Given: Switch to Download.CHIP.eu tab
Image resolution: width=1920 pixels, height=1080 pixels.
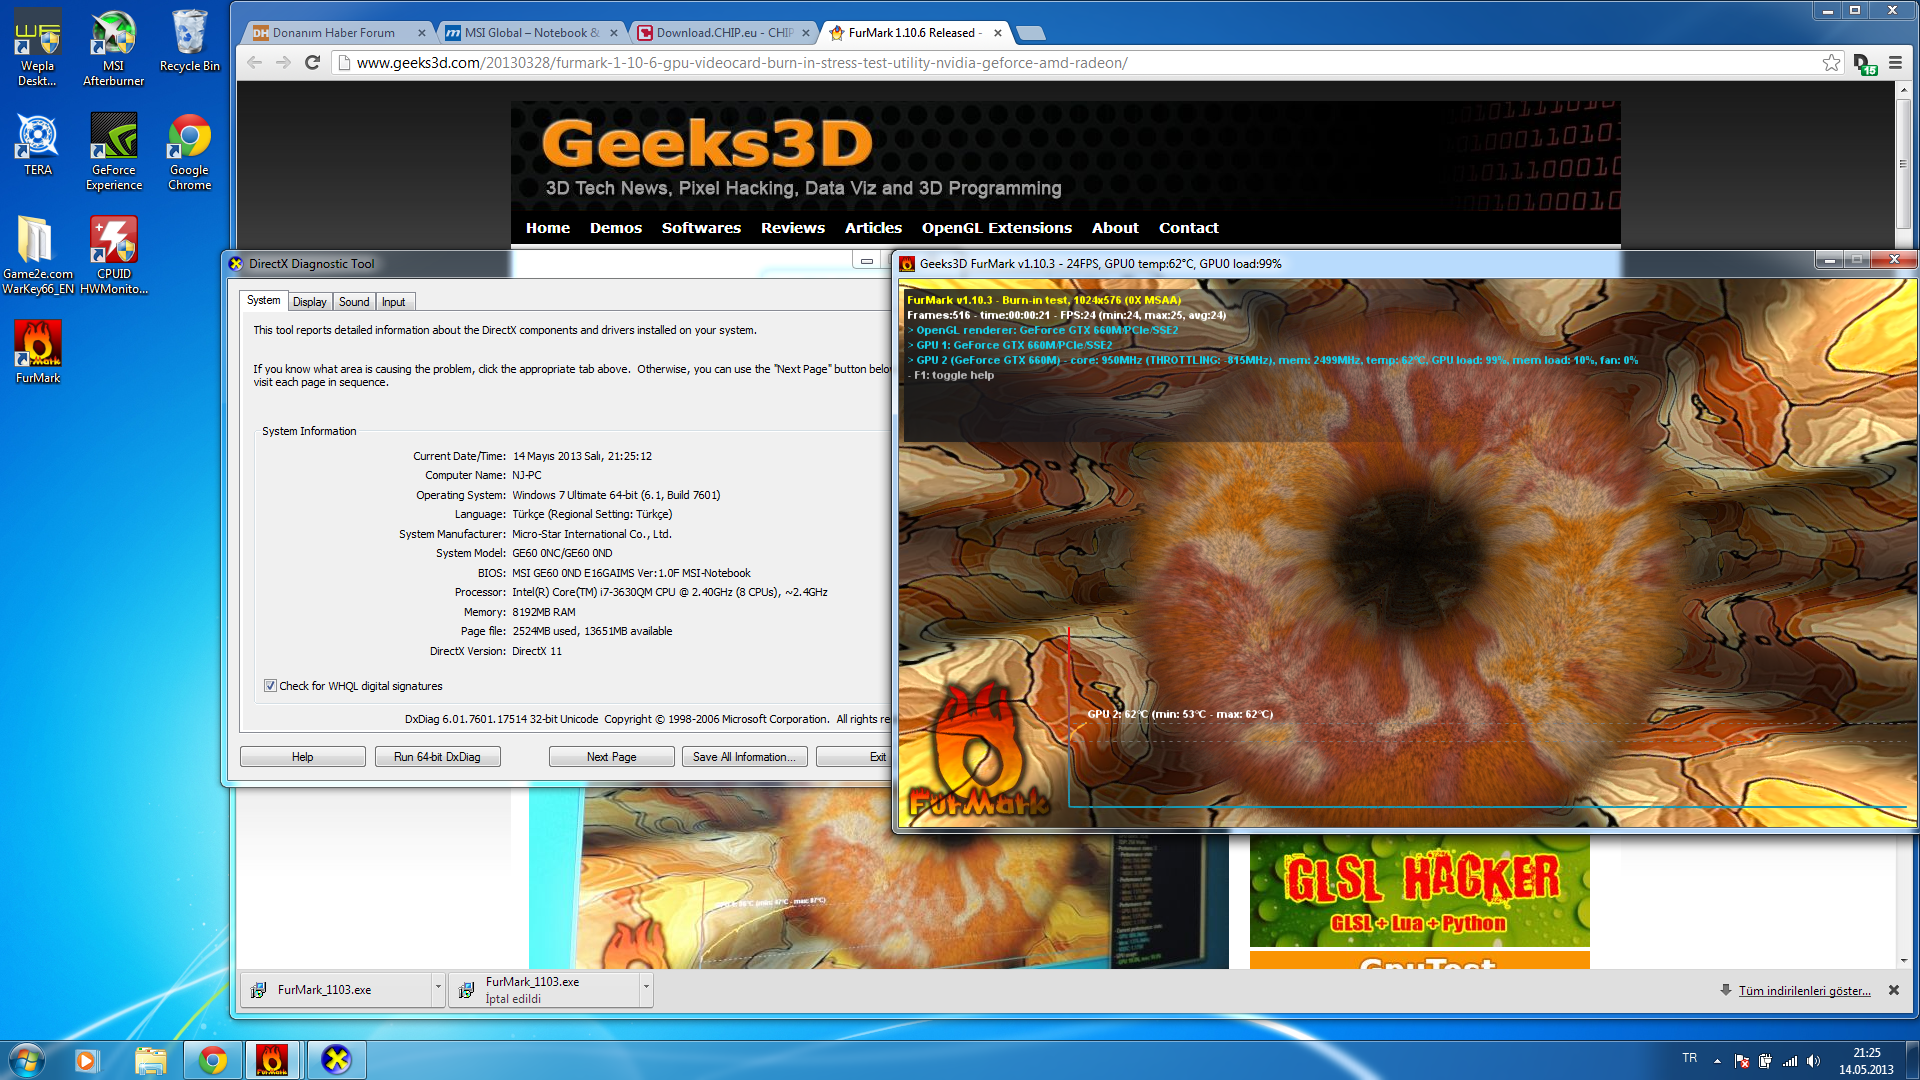Looking at the screenshot, I should [724, 33].
